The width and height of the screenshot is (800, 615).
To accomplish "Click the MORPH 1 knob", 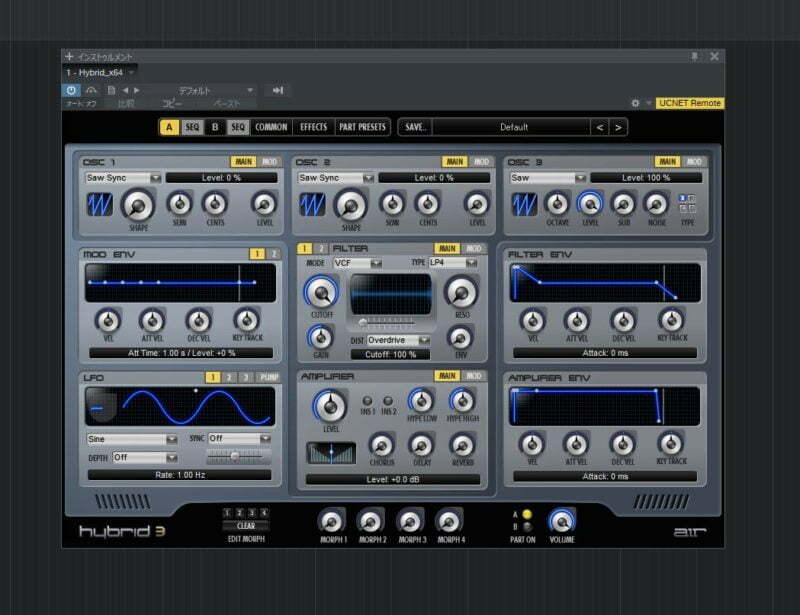I will tap(331, 520).
